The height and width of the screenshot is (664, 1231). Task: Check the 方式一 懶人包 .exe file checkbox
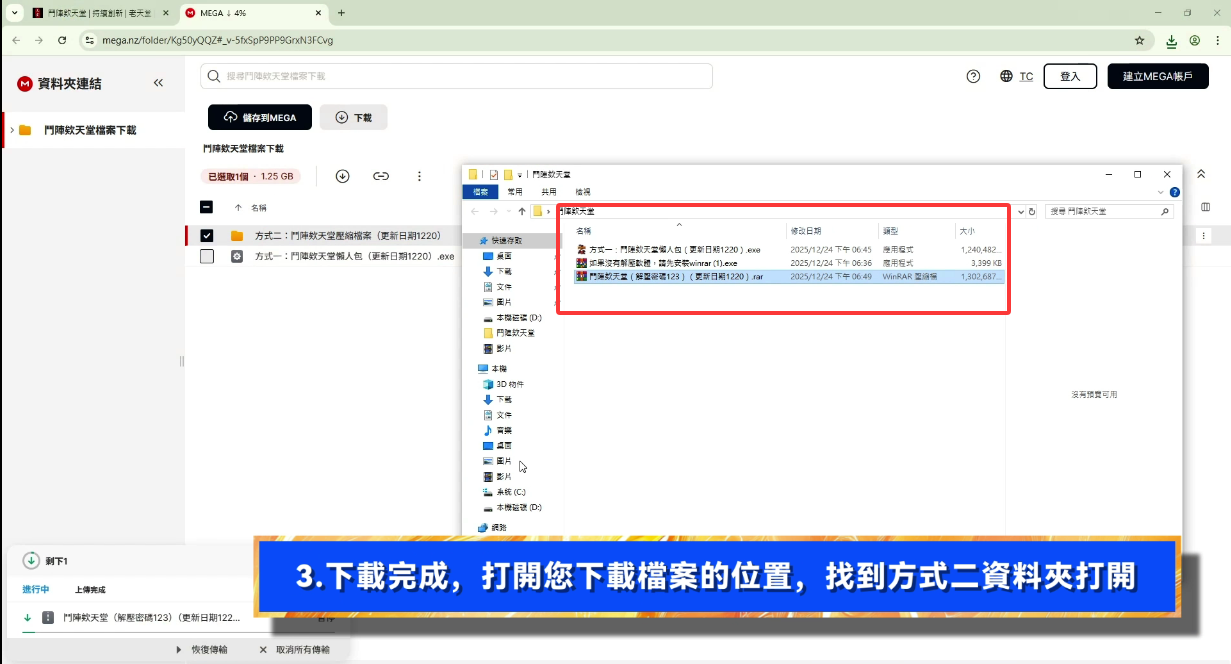click(207, 256)
